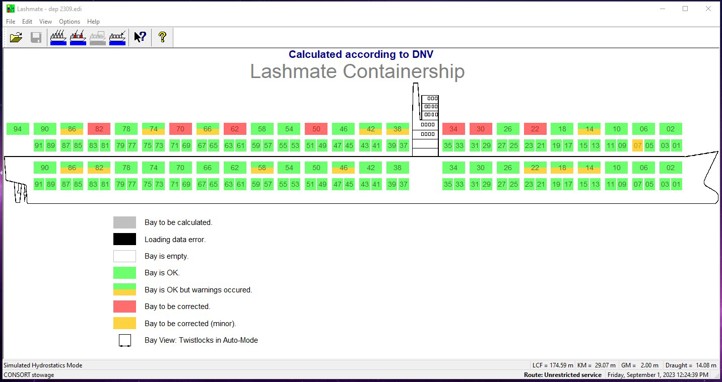Select on-deck bay 02 at the bow

(670, 129)
